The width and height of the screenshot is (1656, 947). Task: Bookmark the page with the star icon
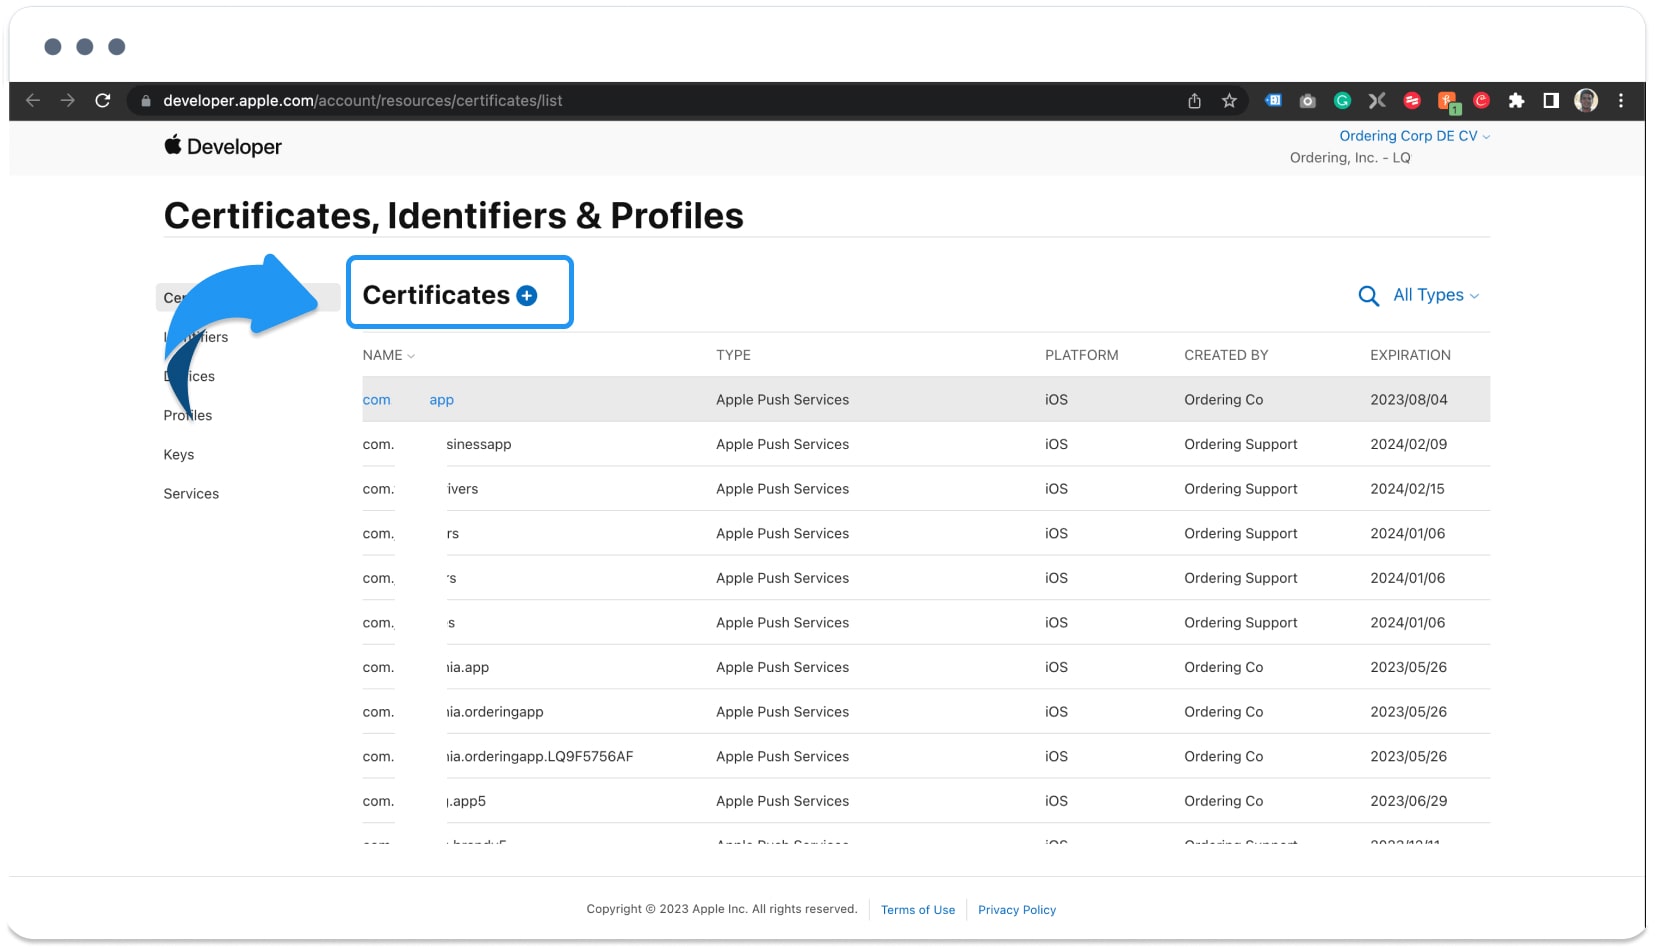click(x=1229, y=101)
